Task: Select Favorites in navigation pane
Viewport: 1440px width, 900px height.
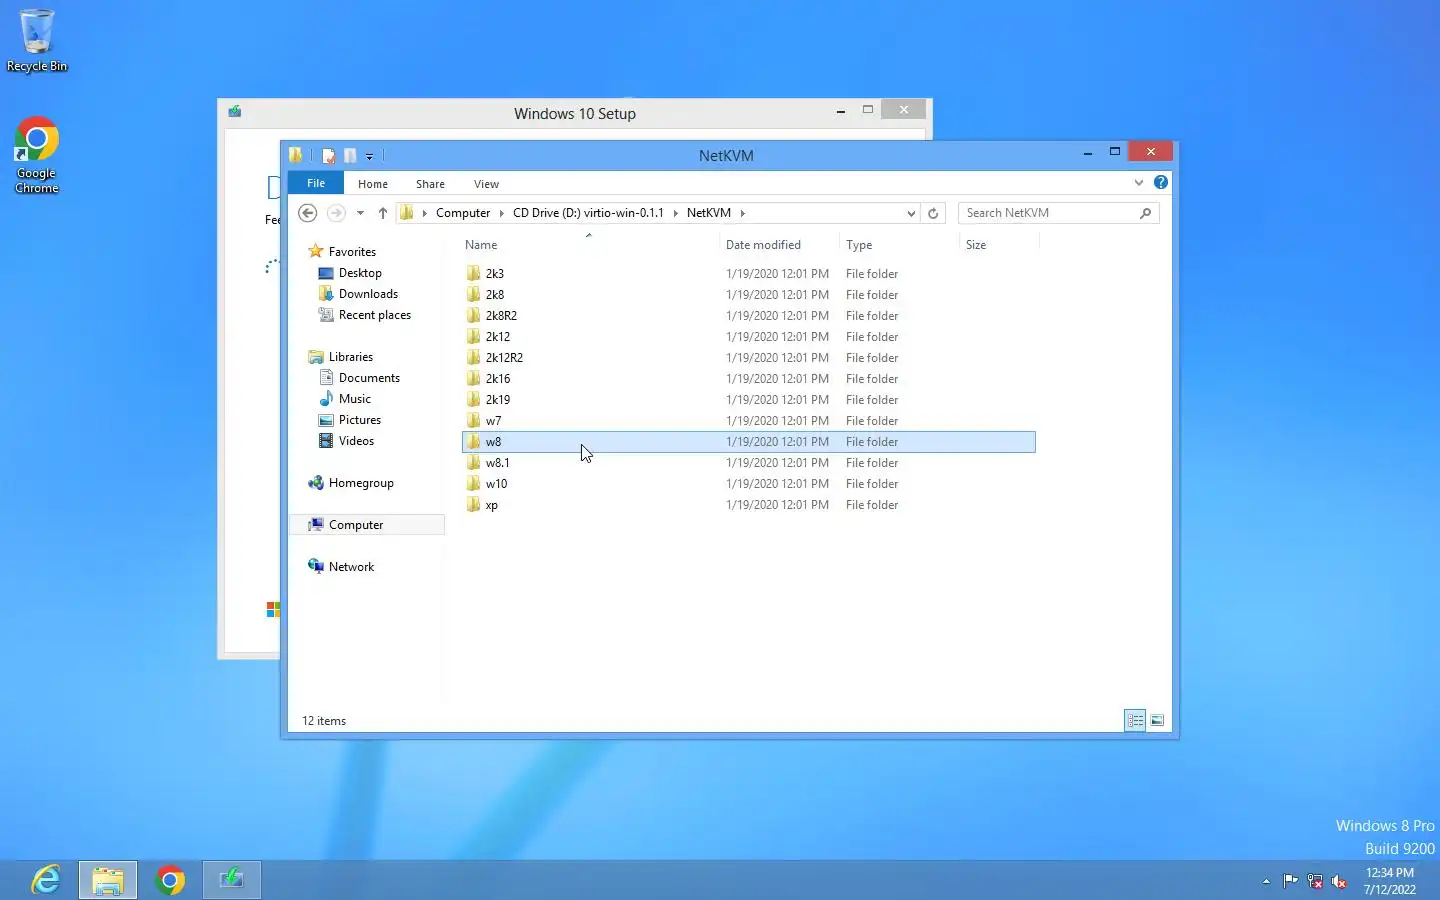Action: [x=352, y=252]
